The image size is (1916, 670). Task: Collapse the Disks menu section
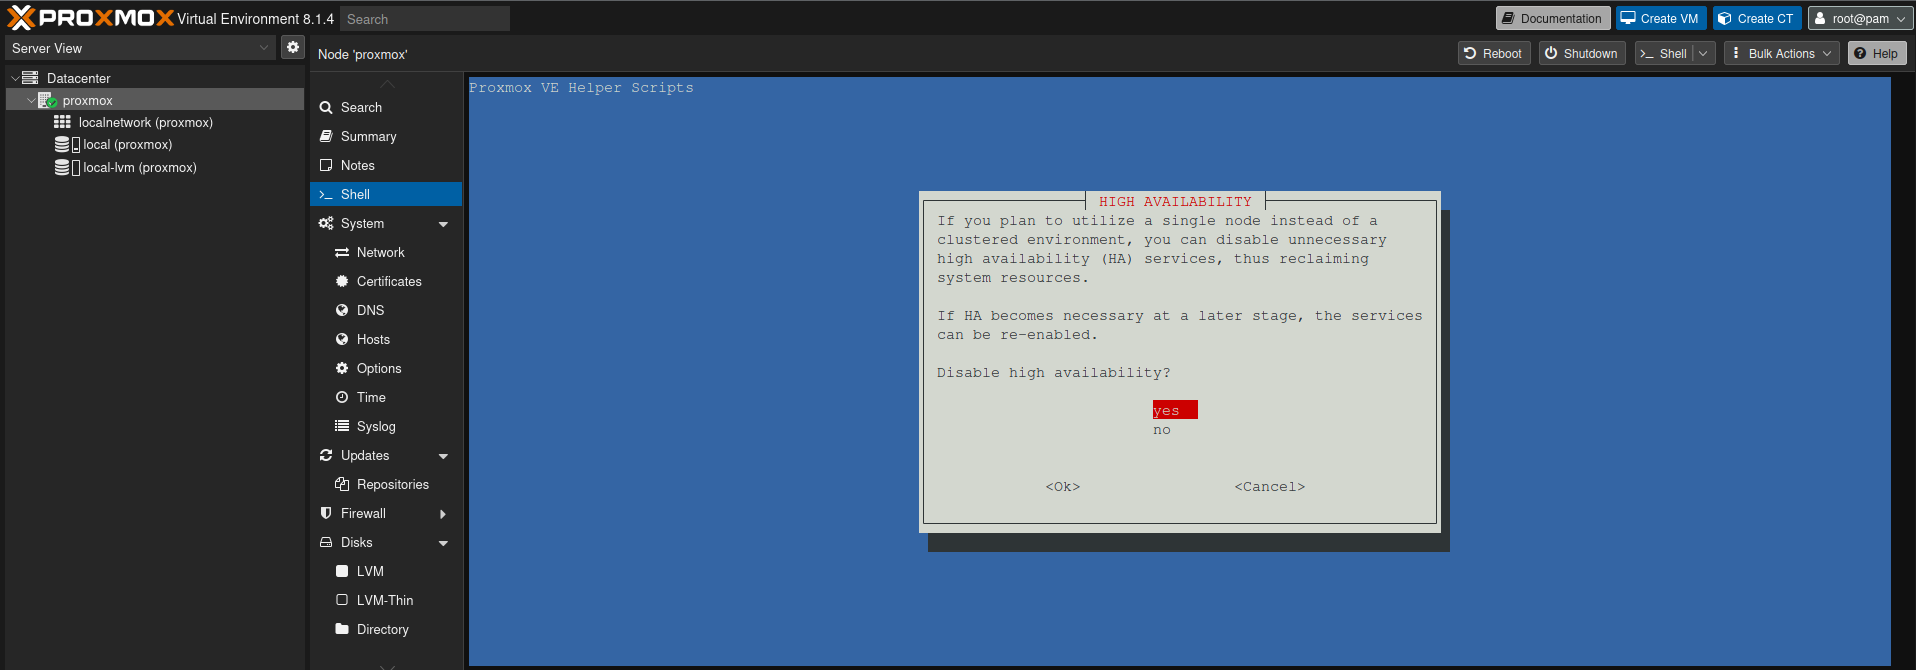point(443,543)
